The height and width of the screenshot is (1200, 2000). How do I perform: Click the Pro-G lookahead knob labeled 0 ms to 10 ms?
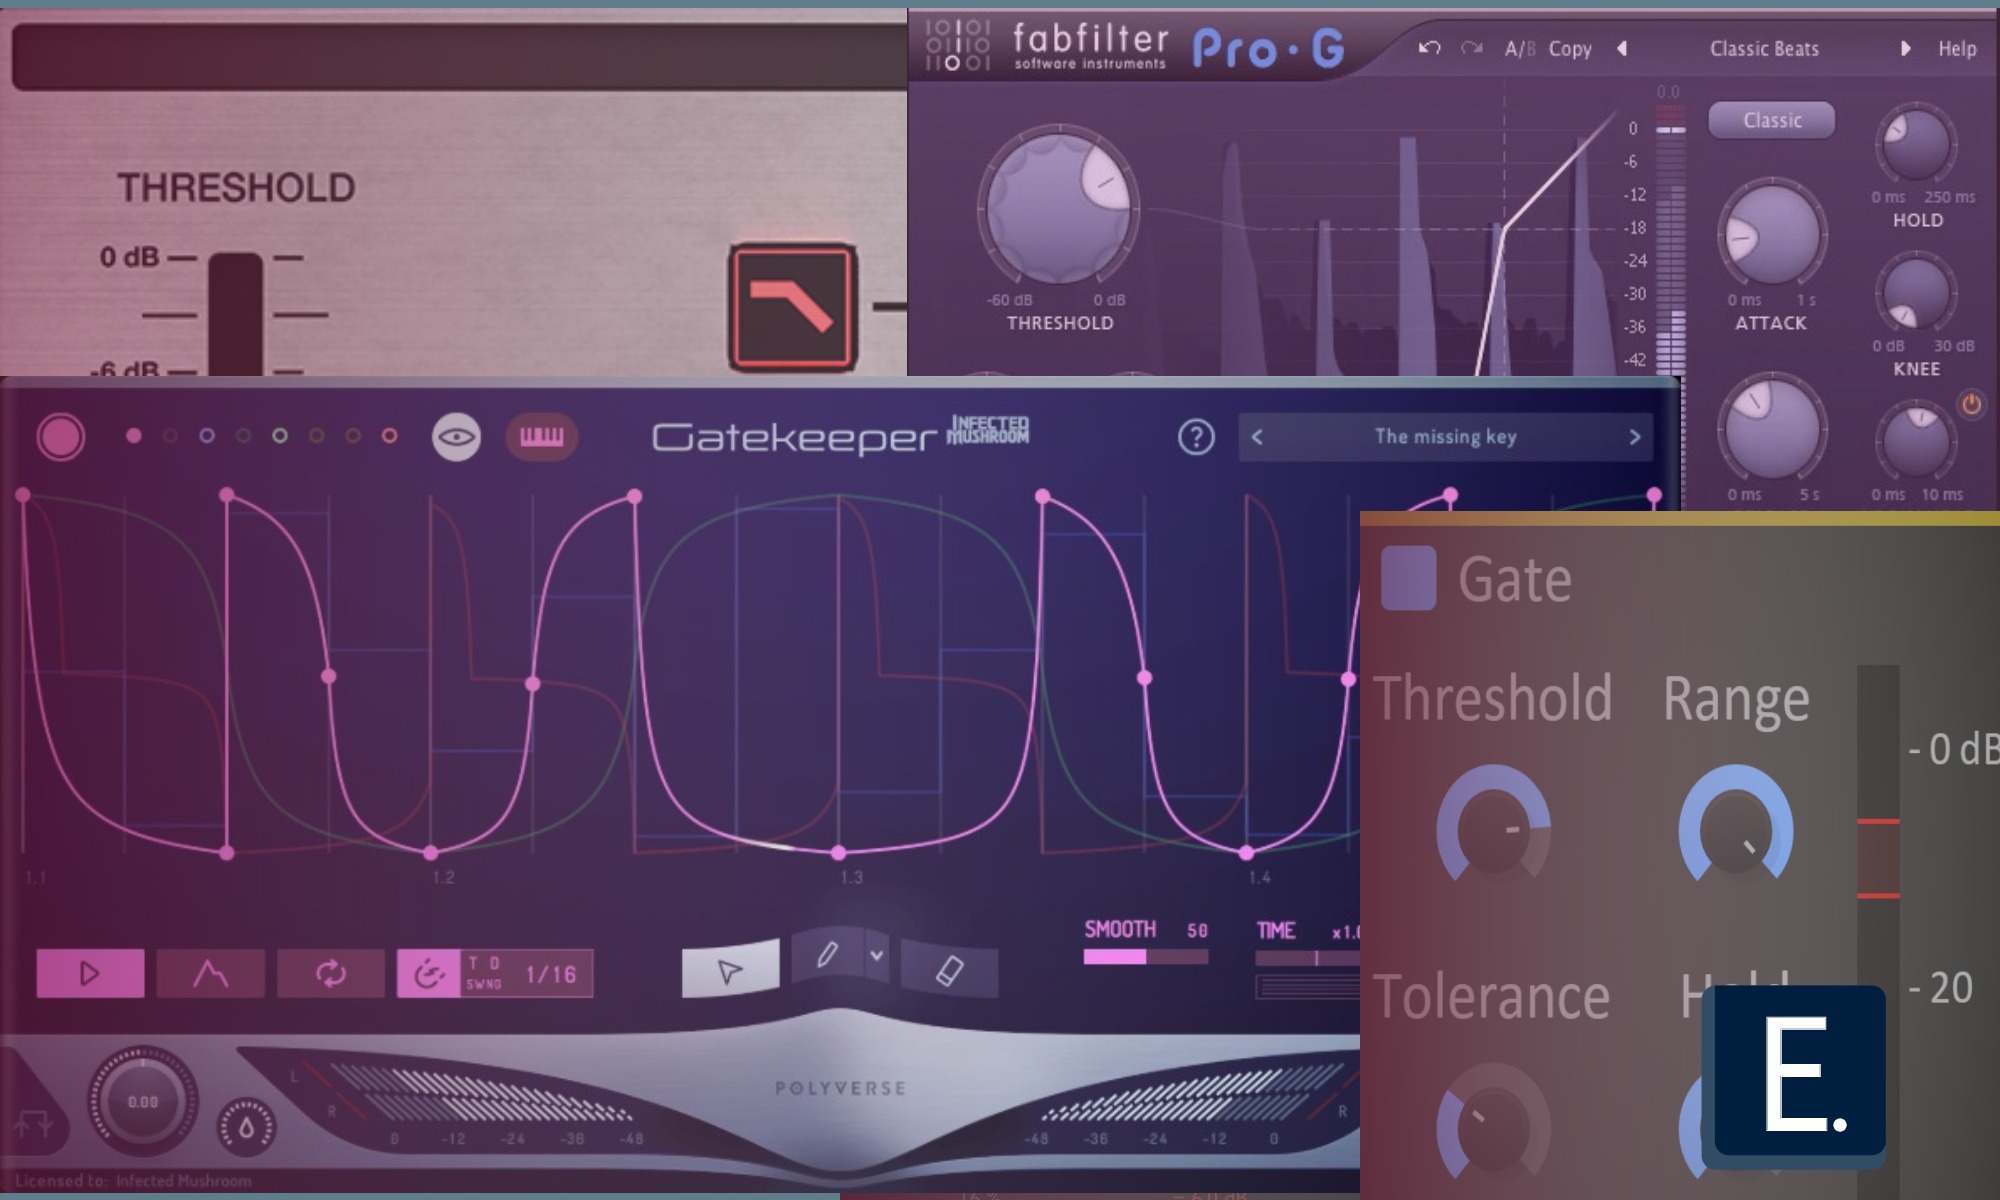pyautogui.click(x=1917, y=440)
